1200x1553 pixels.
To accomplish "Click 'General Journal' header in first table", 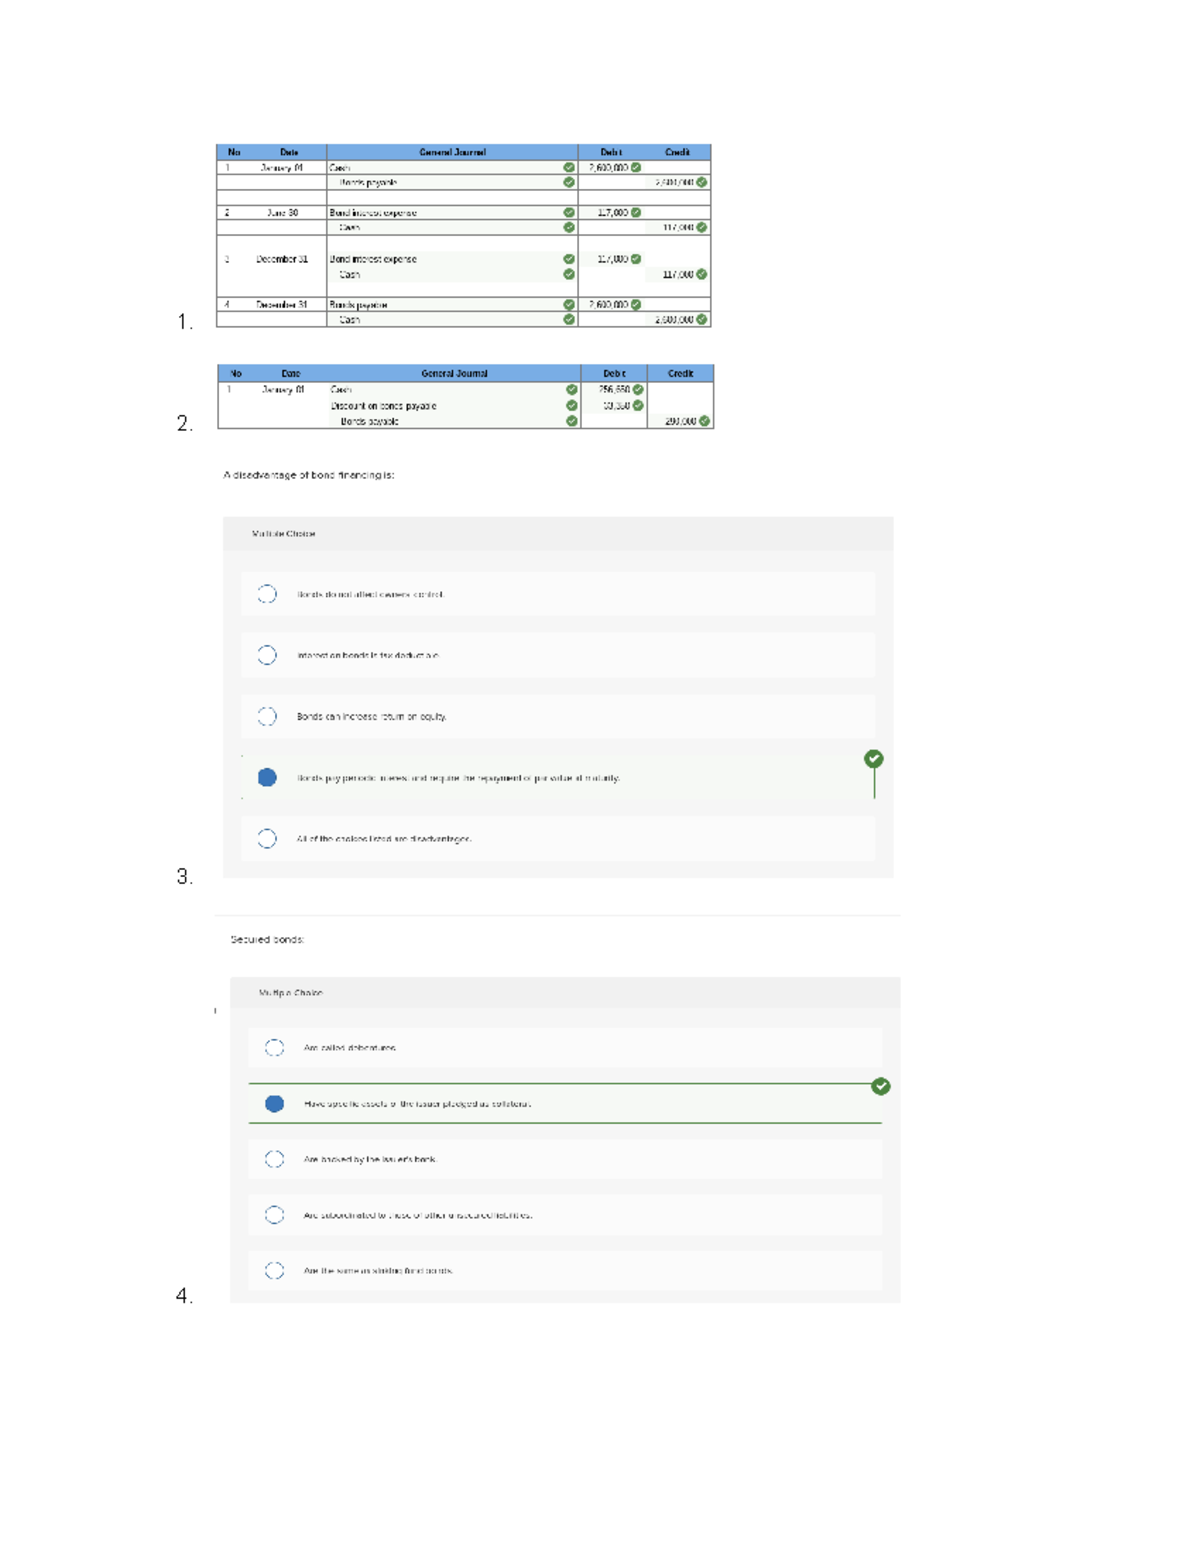I will point(452,152).
